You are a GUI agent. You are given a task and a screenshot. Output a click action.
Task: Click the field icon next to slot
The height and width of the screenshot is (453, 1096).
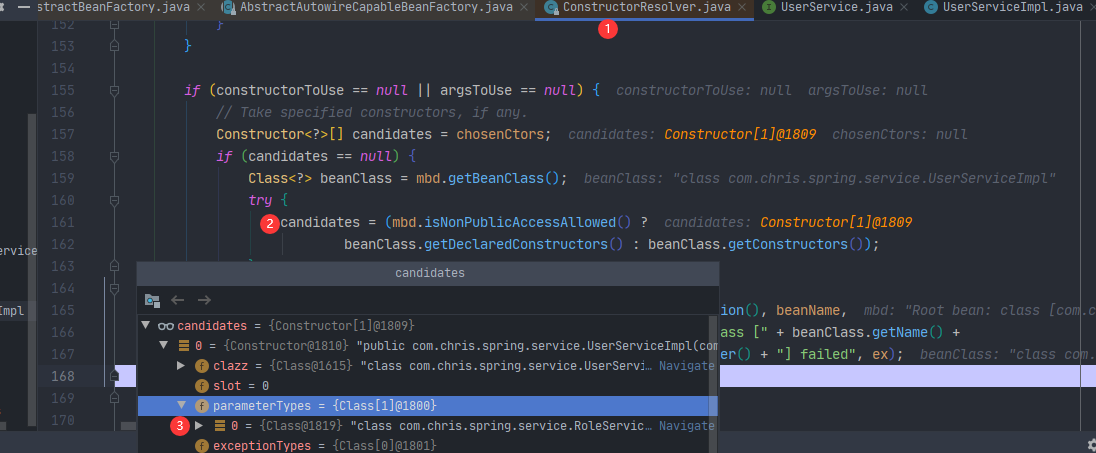202,386
